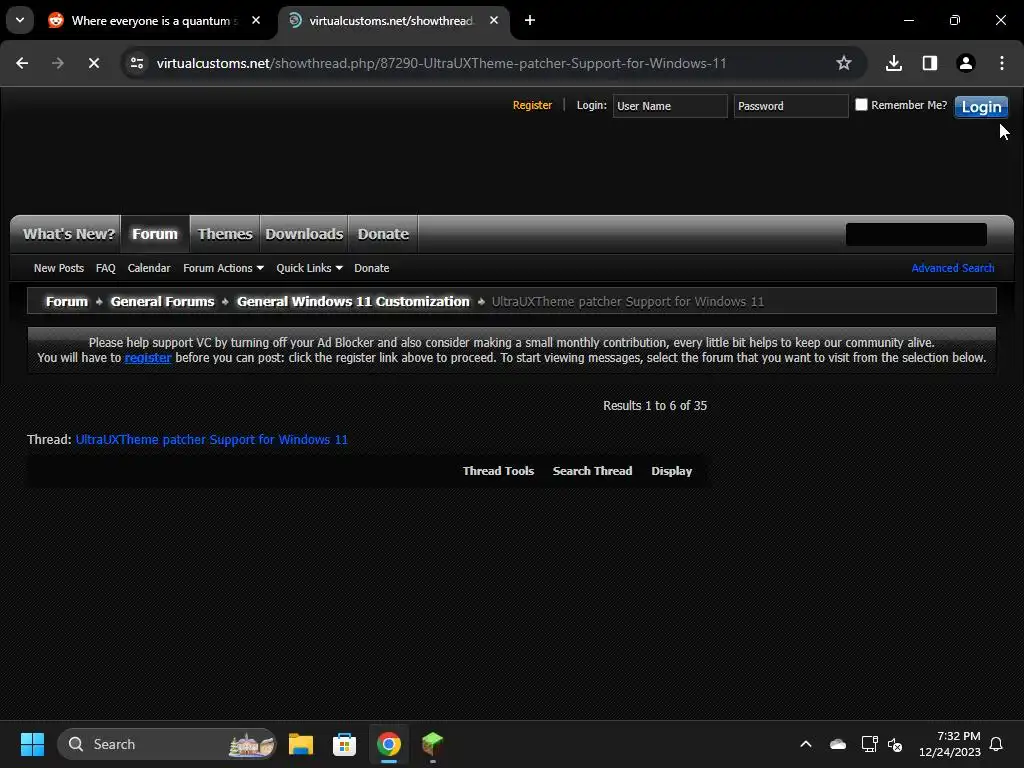Open the thread title link
This screenshot has height=768, width=1024.
click(212, 440)
